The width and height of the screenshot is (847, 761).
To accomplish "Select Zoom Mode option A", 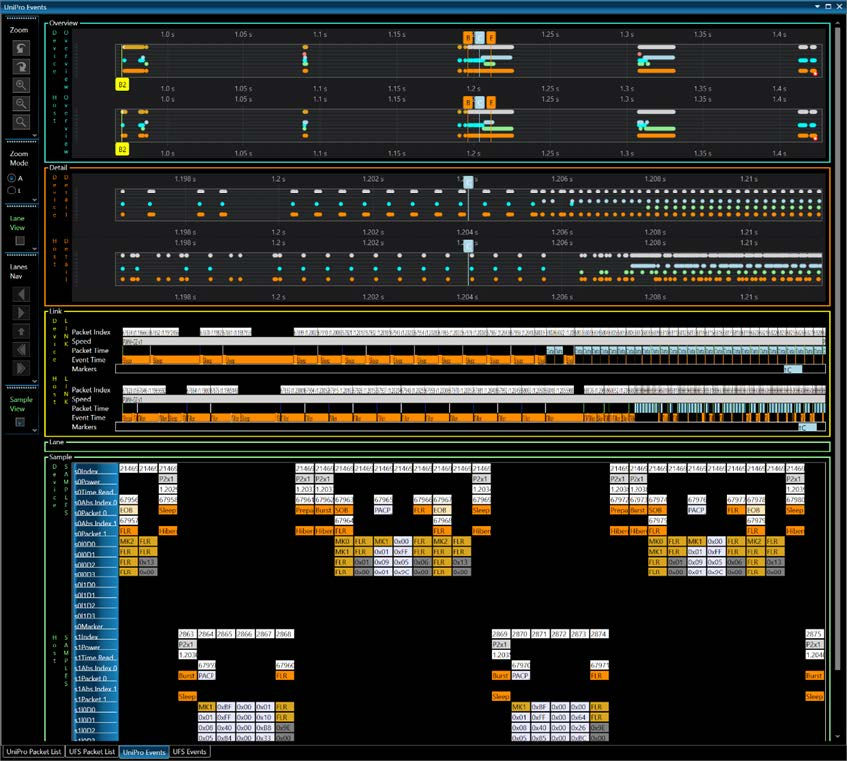I will point(12,178).
